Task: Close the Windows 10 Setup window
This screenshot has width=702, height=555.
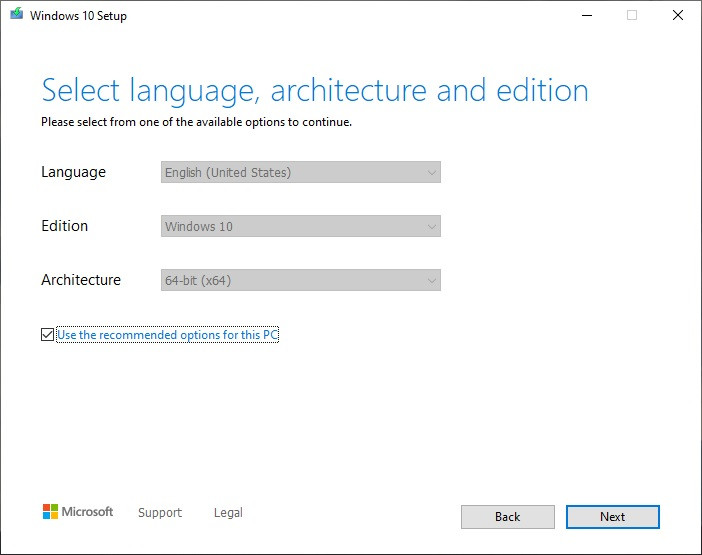Action: tap(678, 15)
